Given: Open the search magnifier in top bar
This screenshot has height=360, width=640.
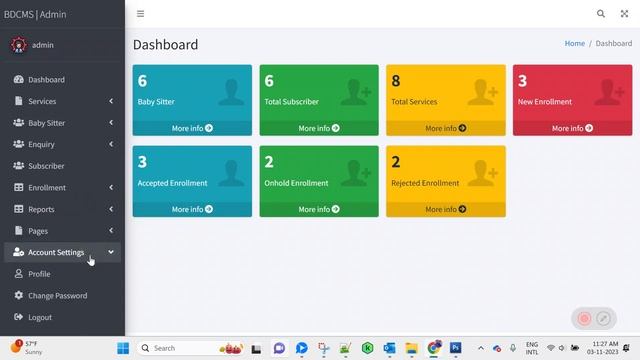Looking at the screenshot, I should [601, 14].
